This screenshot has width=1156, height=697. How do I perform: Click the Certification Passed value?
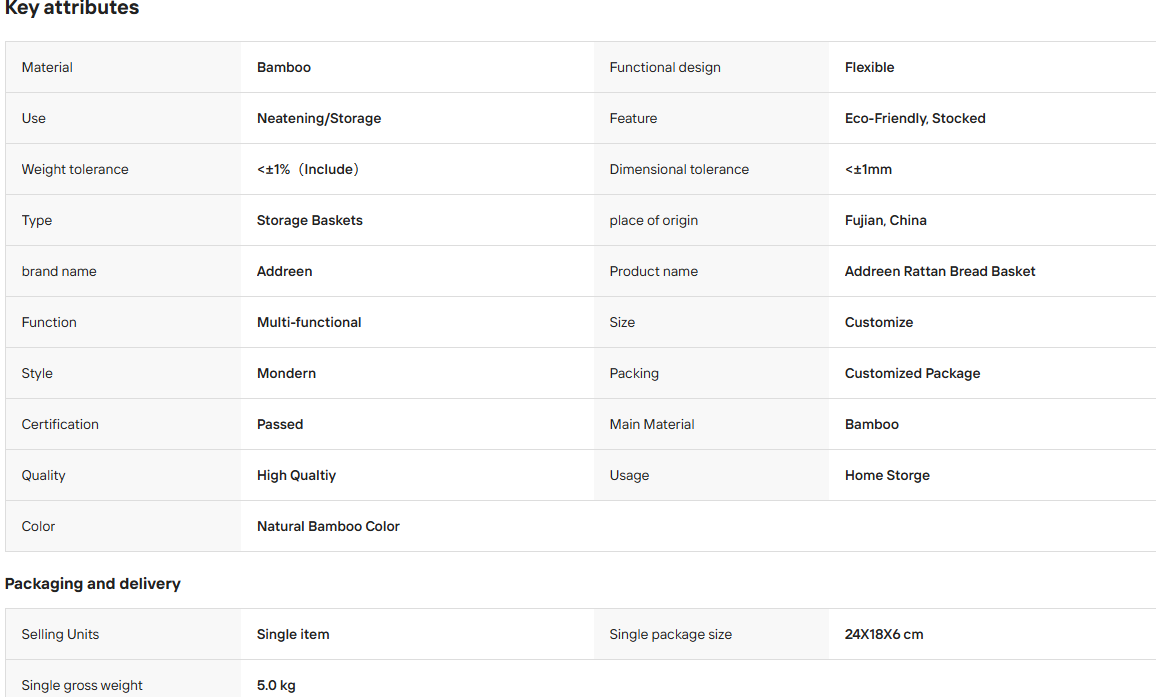(280, 423)
